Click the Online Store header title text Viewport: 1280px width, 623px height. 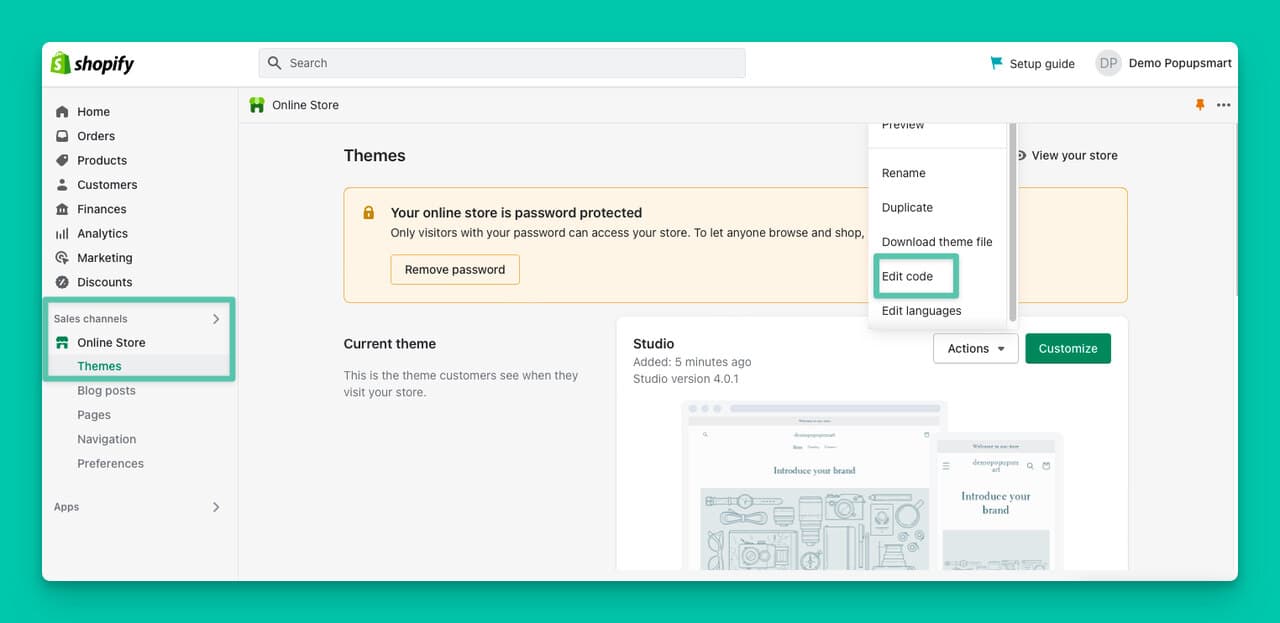305,105
